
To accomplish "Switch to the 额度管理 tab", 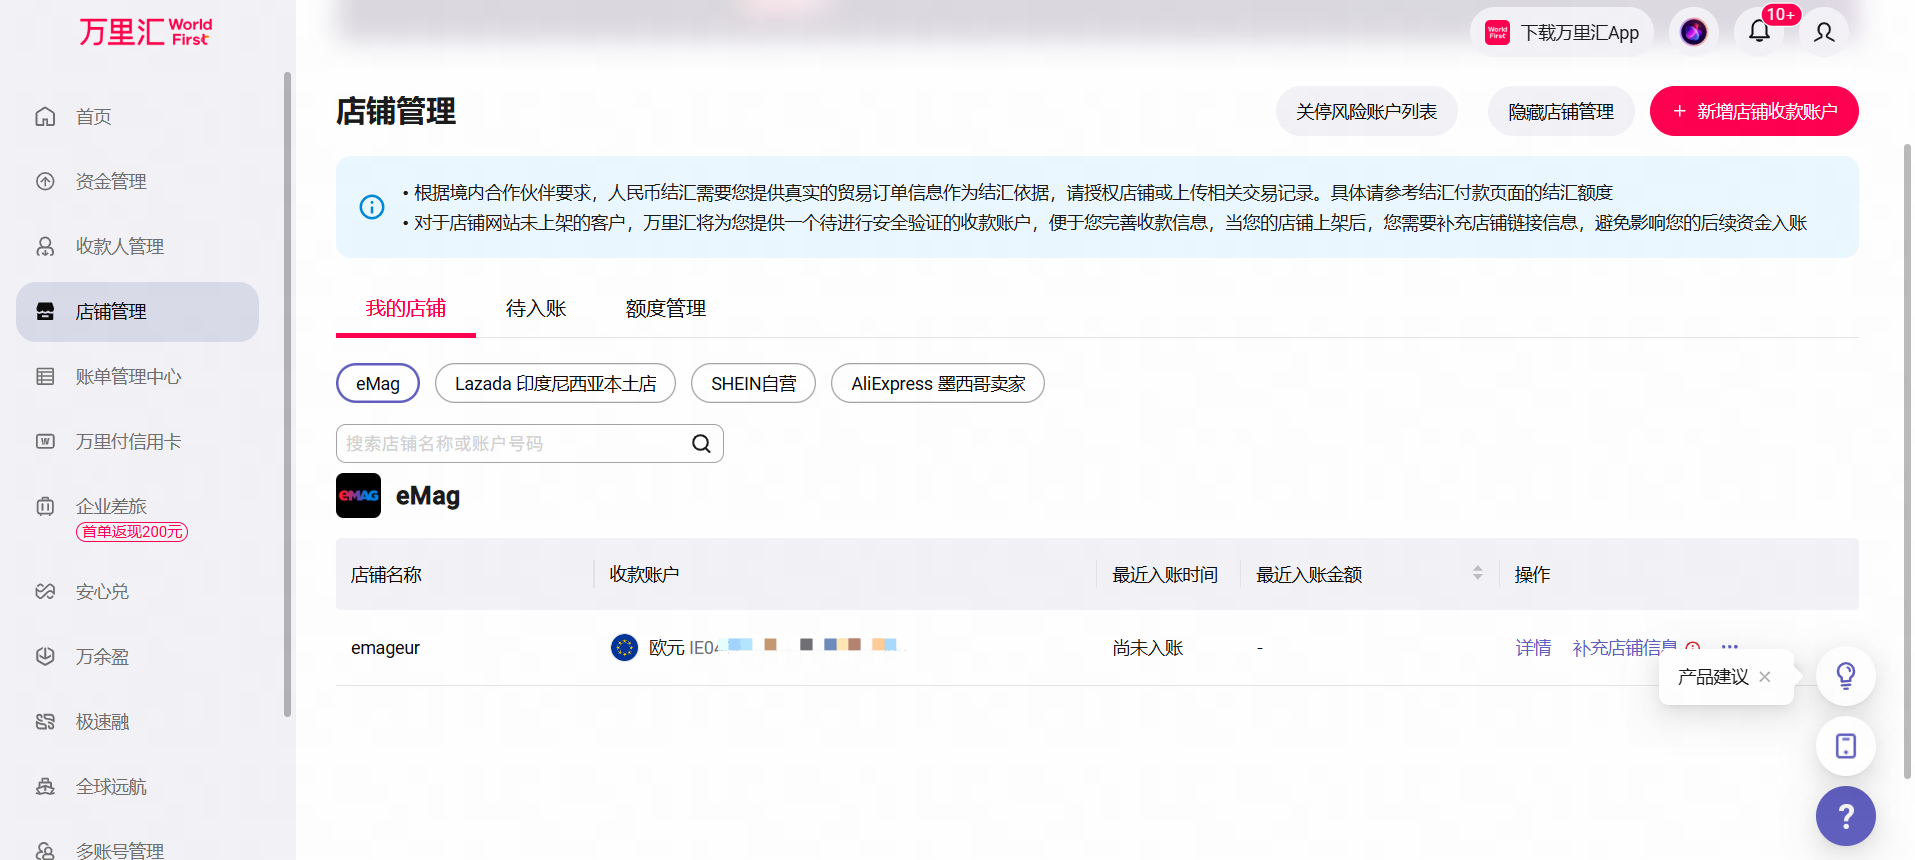I will [x=666, y=308].
